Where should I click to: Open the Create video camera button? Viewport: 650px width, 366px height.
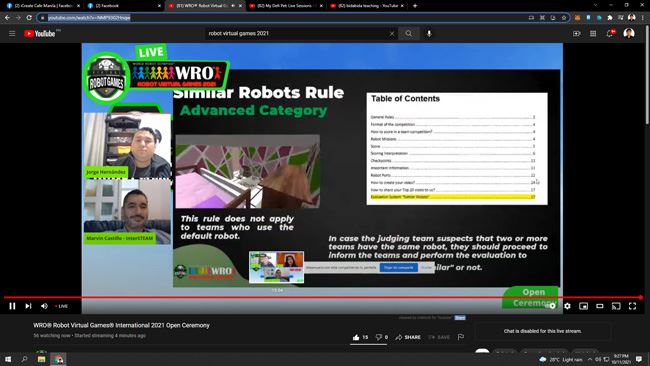point(577,34)
